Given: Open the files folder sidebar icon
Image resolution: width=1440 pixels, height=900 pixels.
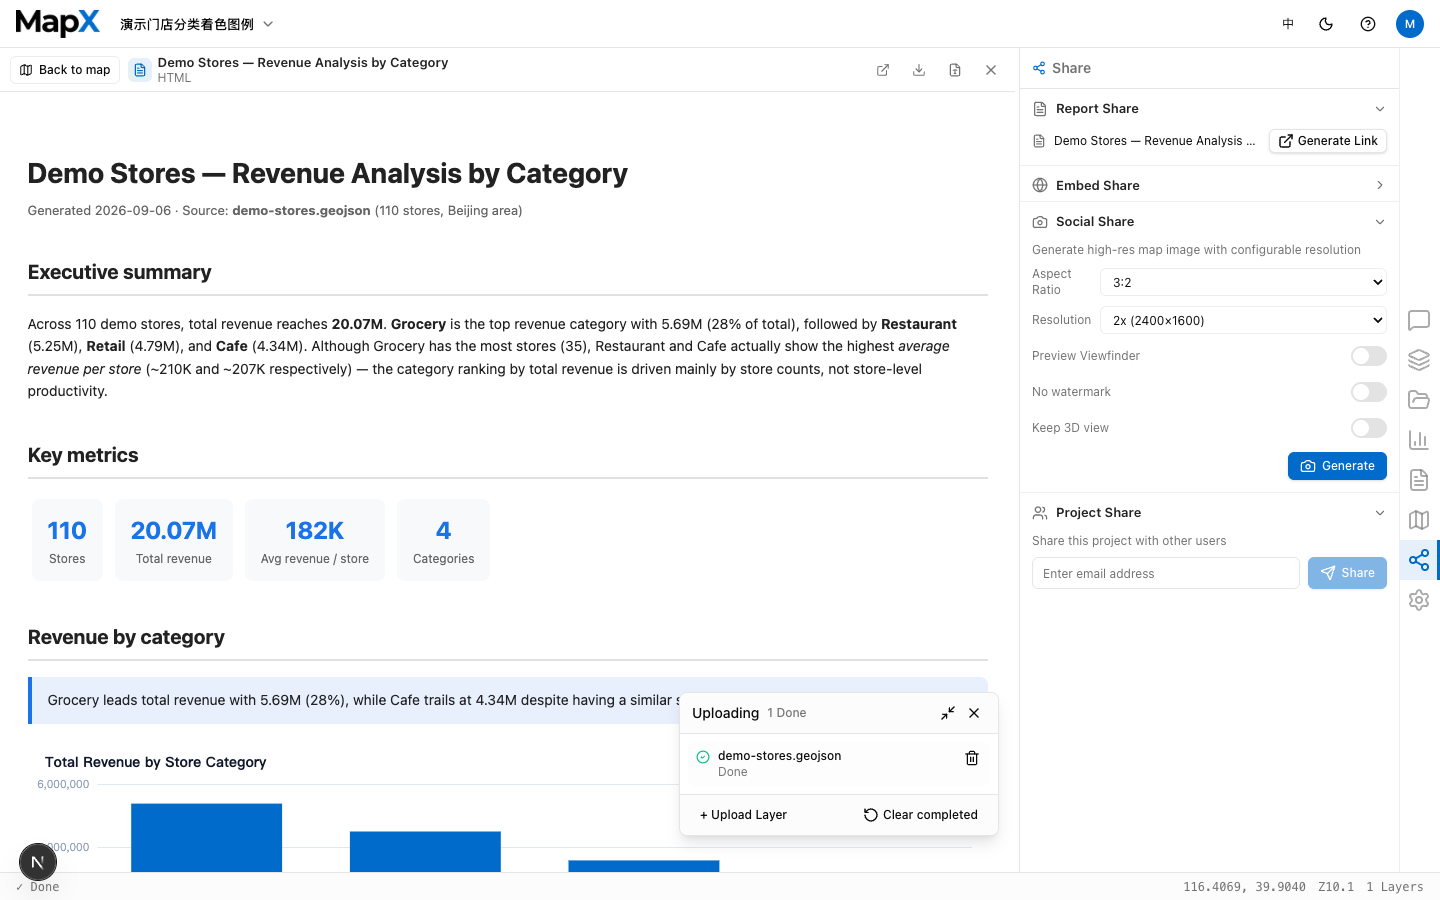Looking at the screenshot, I should point(1419,400).
